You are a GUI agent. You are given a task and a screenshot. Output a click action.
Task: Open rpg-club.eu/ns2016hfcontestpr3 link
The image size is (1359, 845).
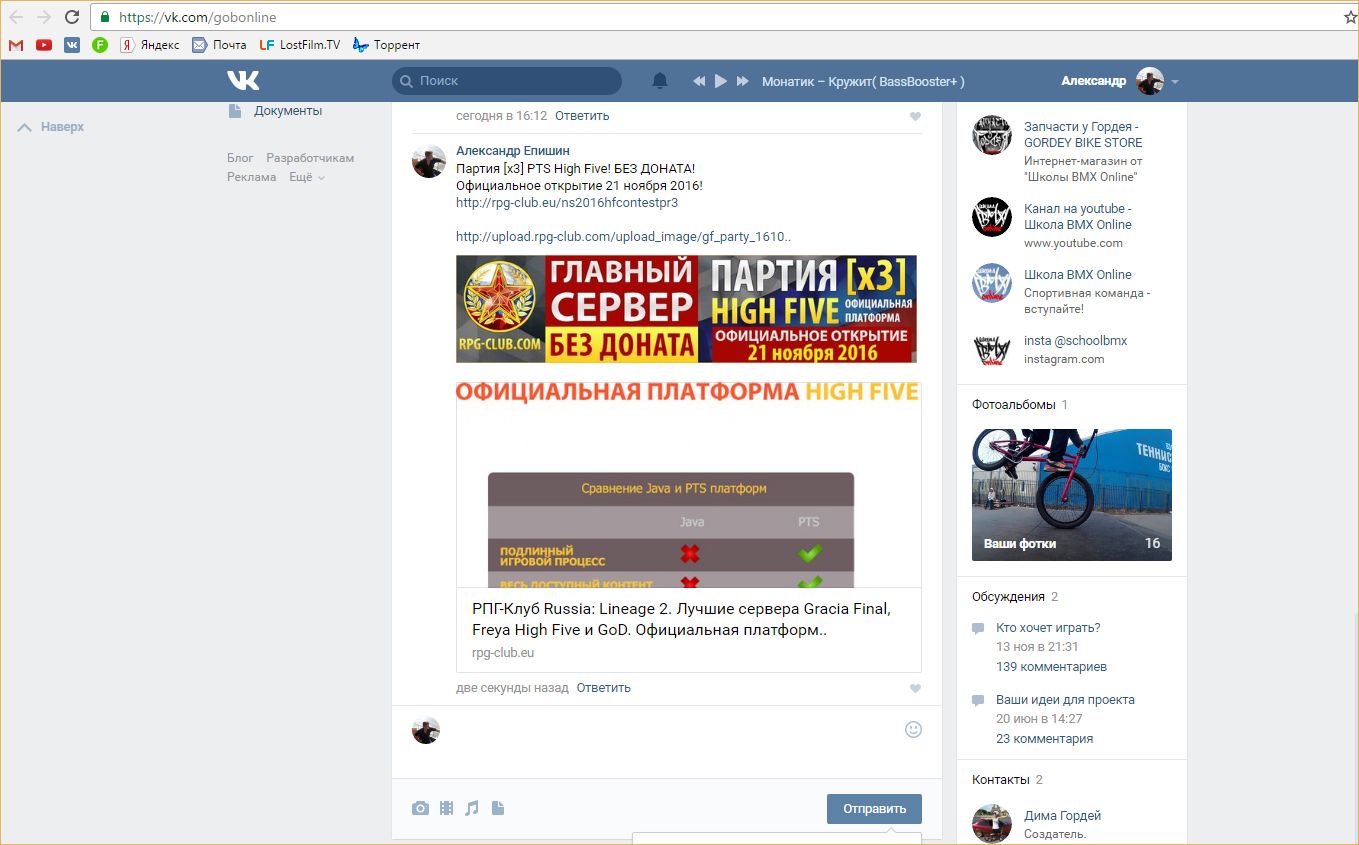(x=567, y=202)
